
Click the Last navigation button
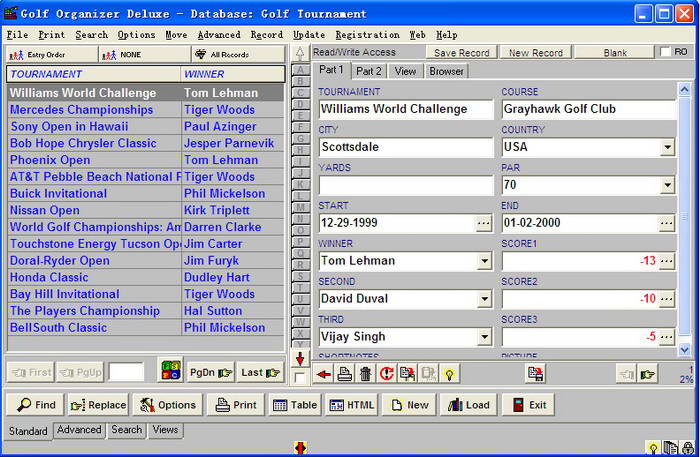click(260, 372)
